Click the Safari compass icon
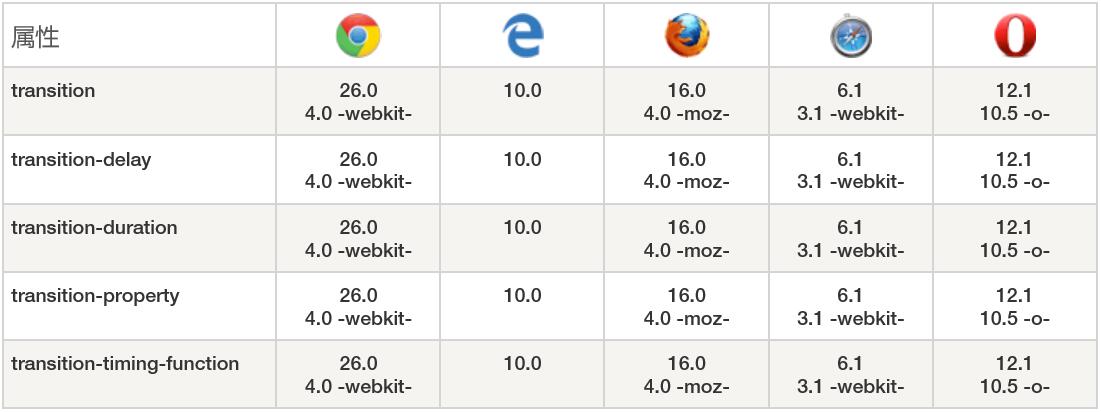The height and width of the screenshot is (412, 1101). [851, 36]
